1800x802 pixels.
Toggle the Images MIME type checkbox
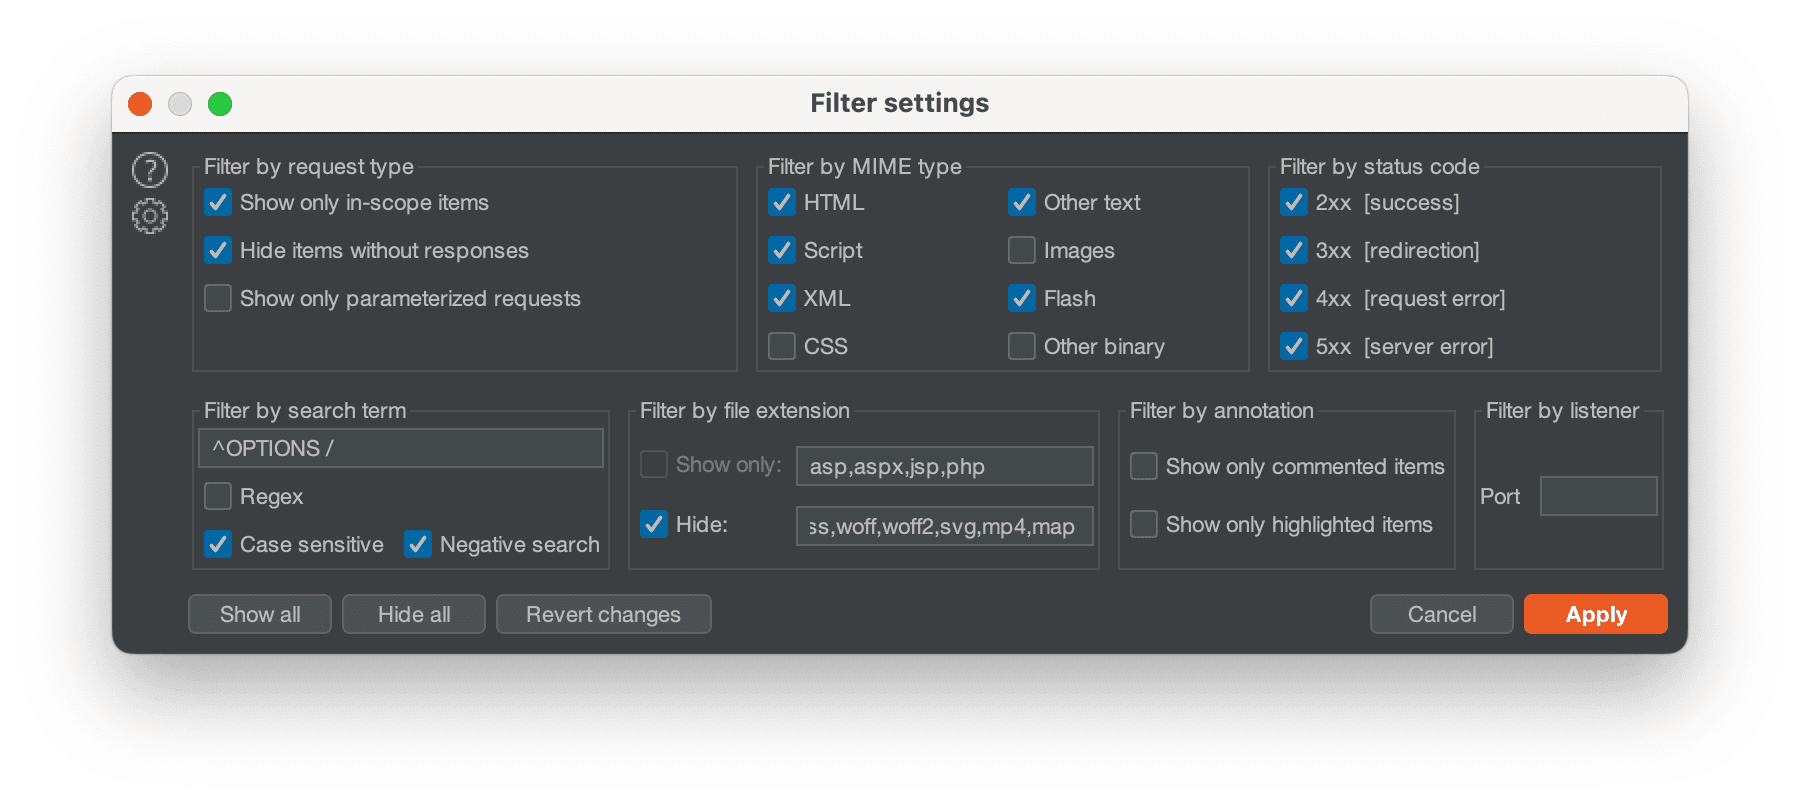pyautogui.click(x=1022, y=251)
